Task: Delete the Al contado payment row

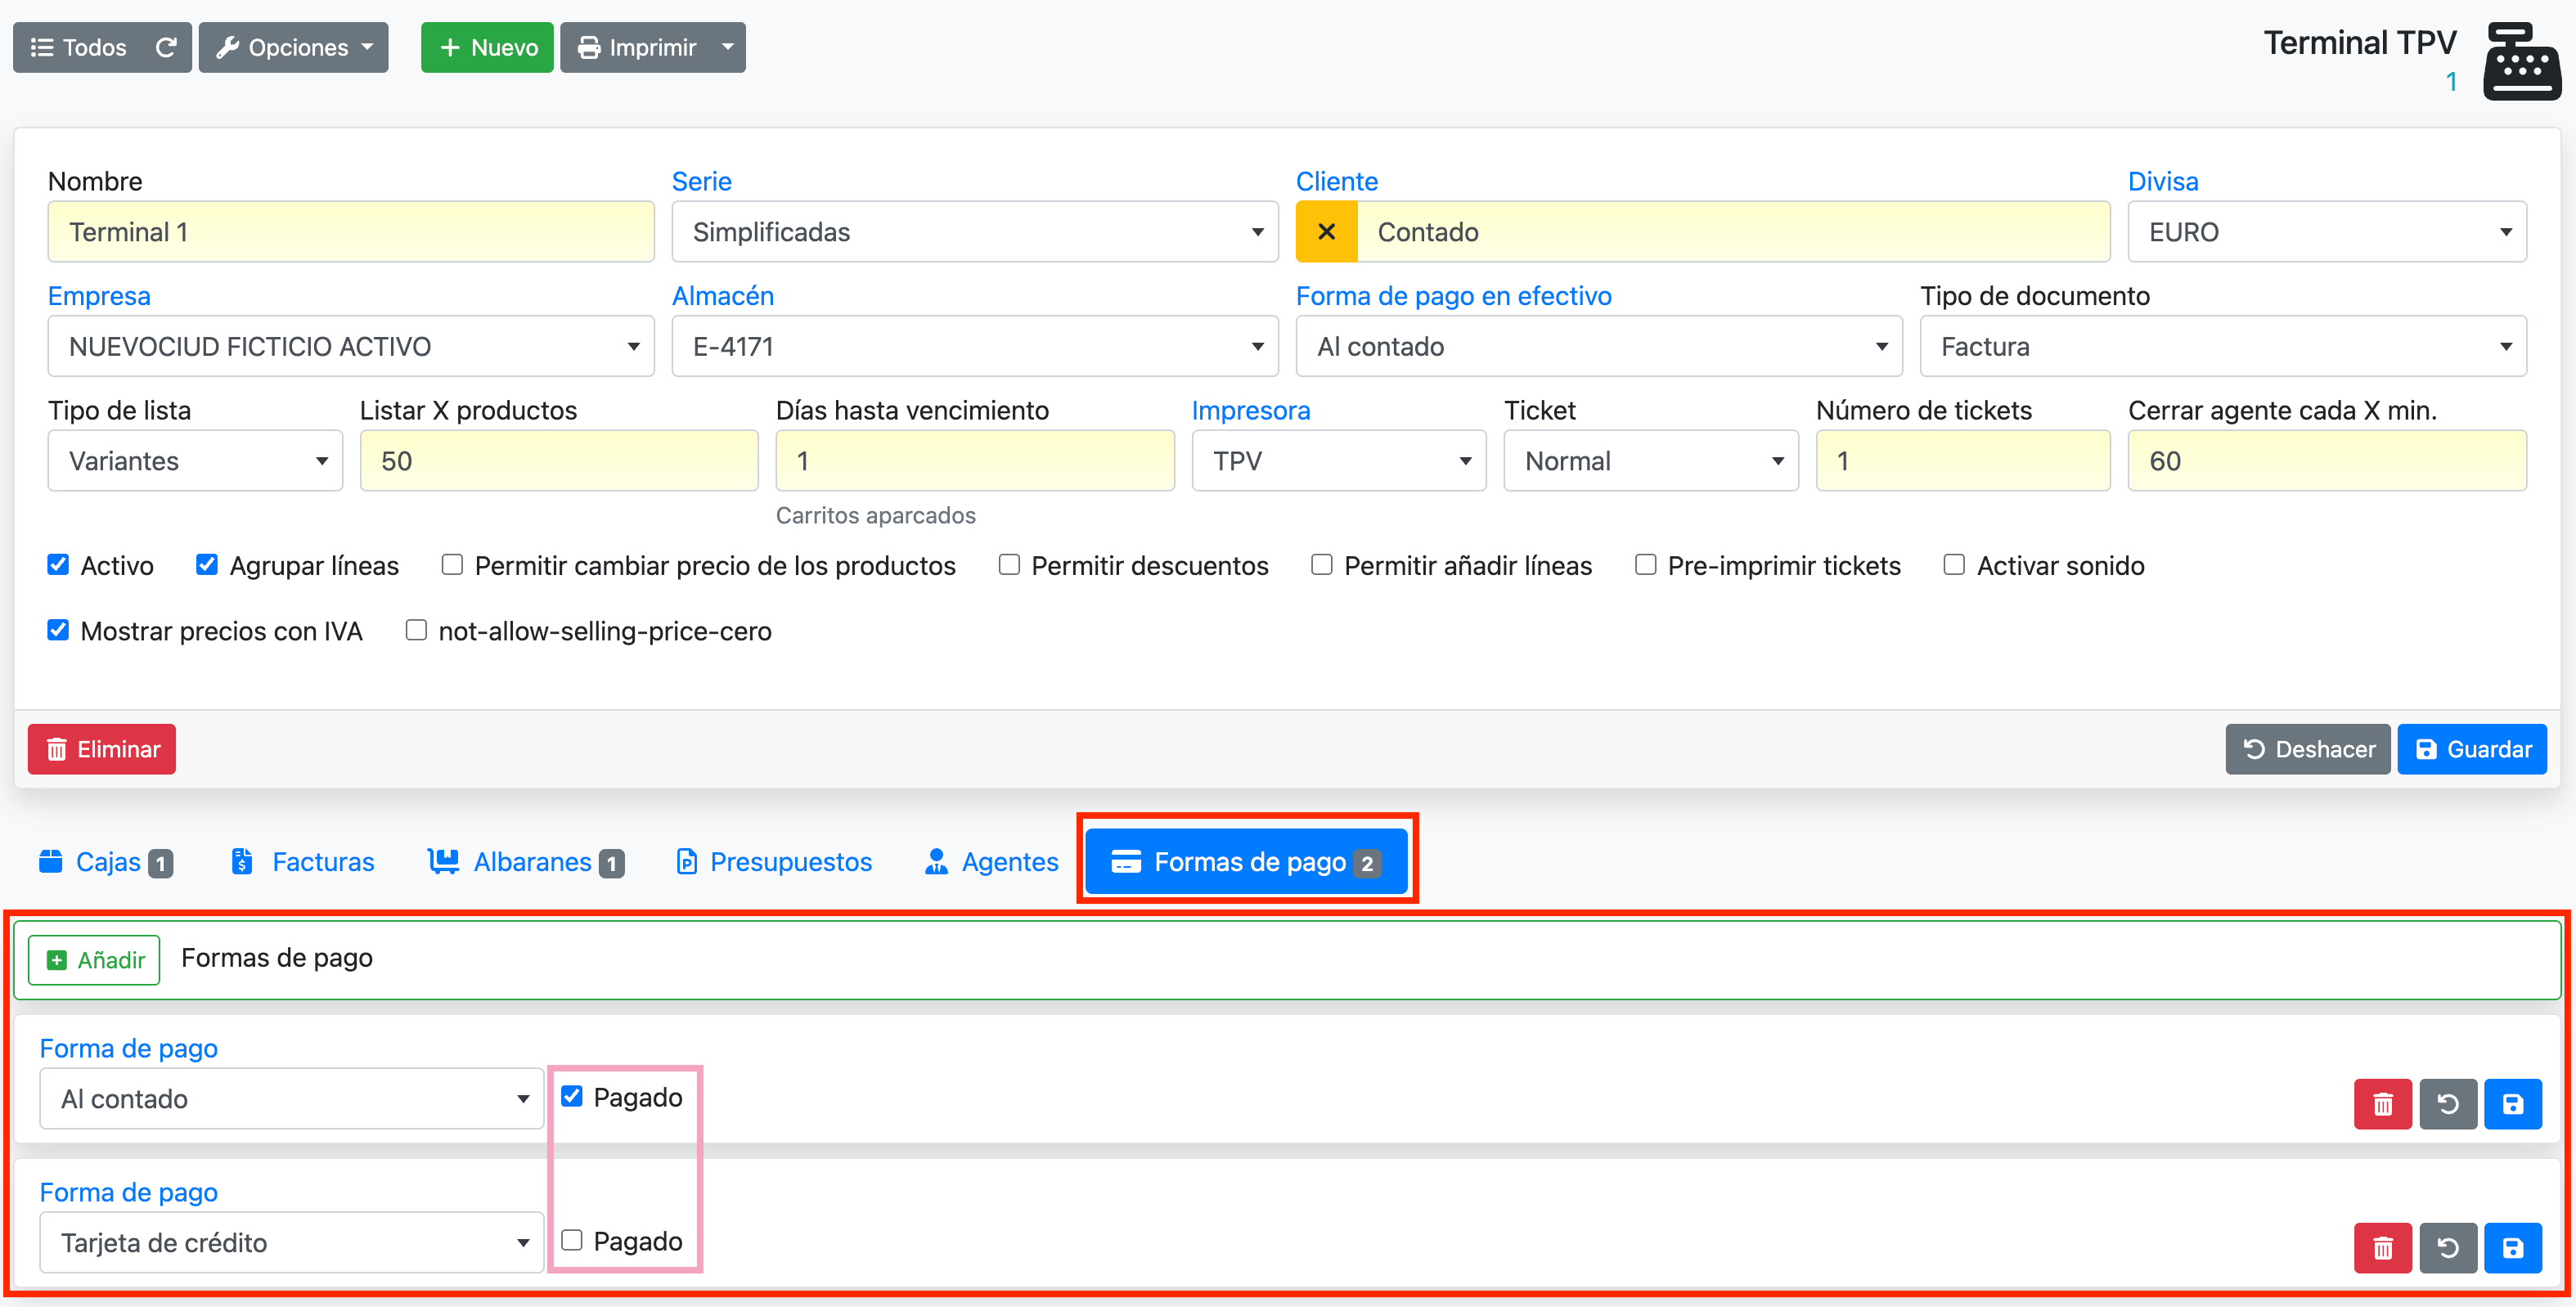Action: click(2382, 1104)
